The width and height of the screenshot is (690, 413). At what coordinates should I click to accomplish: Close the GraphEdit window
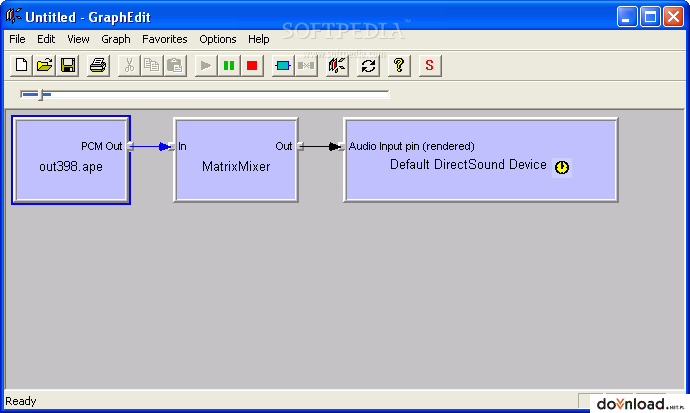click(673, 17)
